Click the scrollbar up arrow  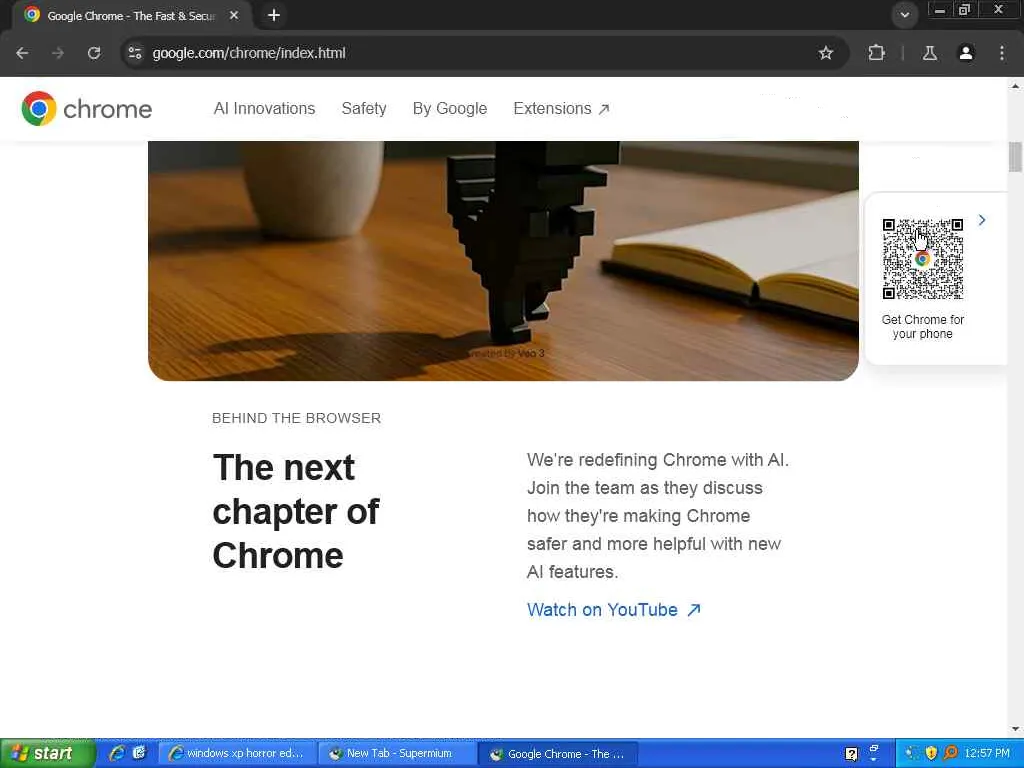pos(1015,85)
